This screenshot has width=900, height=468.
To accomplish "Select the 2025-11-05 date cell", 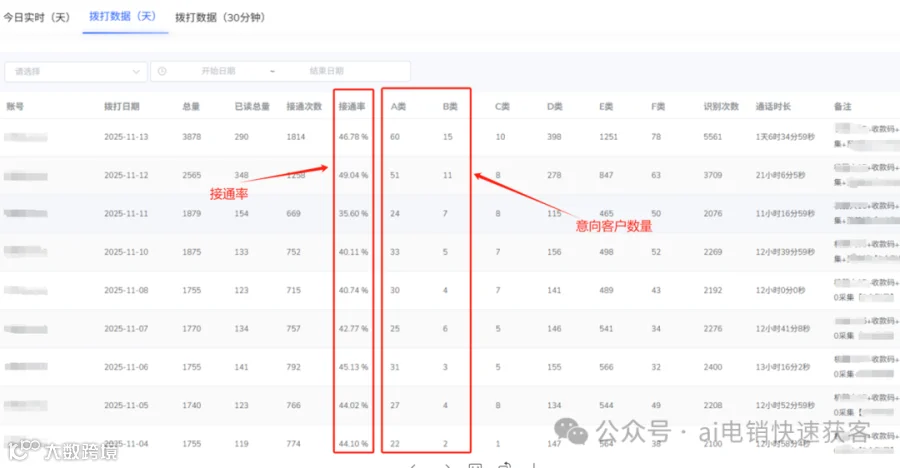I will coord(126,405).
